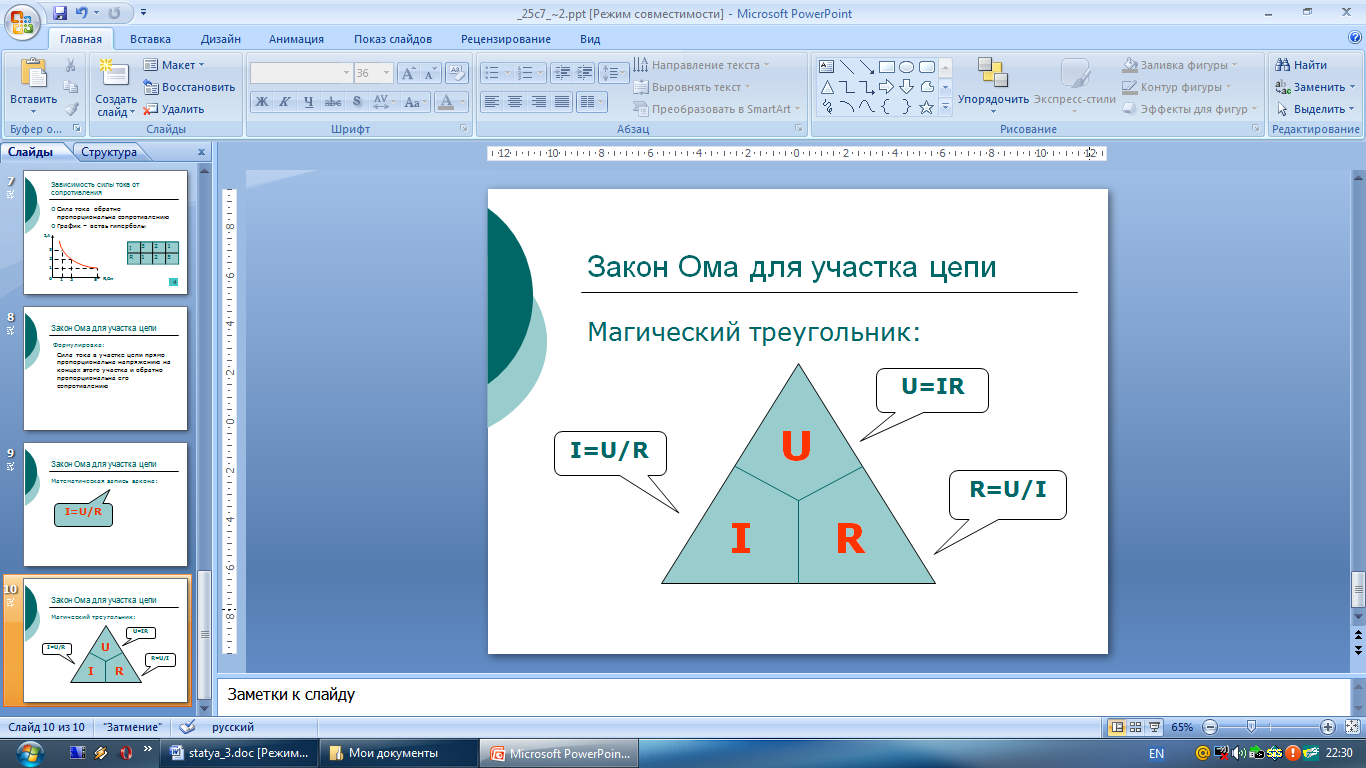
Task: Open the font name combo box
Action: (x=301, y=73)
